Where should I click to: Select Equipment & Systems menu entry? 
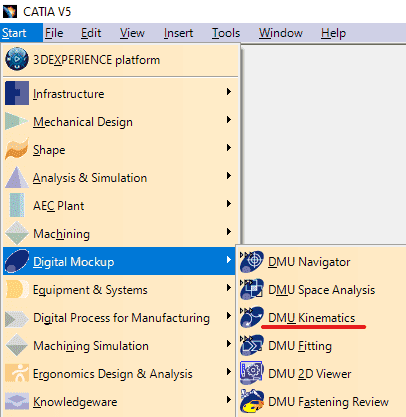119,289
